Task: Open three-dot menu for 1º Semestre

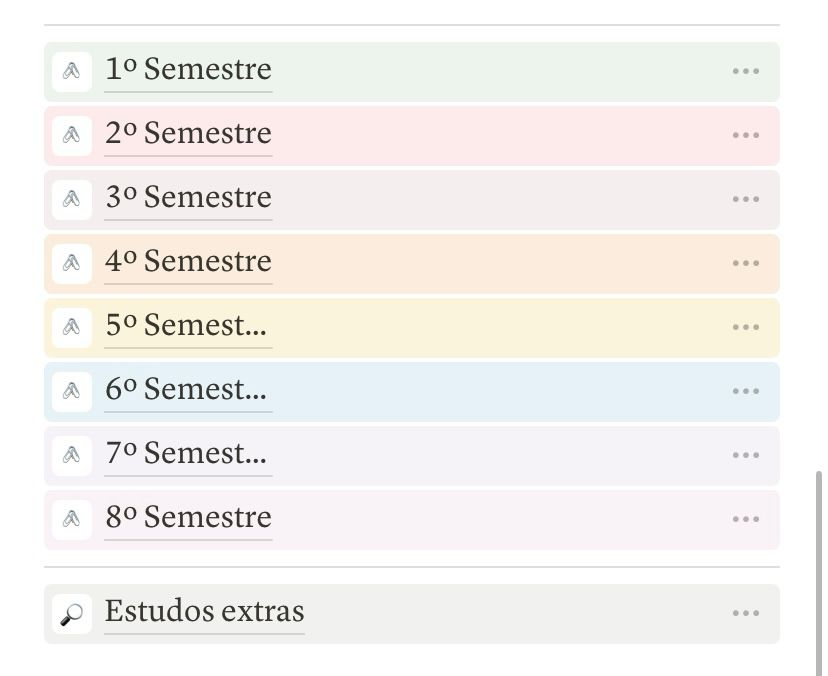Action: [x=746, y=71]
